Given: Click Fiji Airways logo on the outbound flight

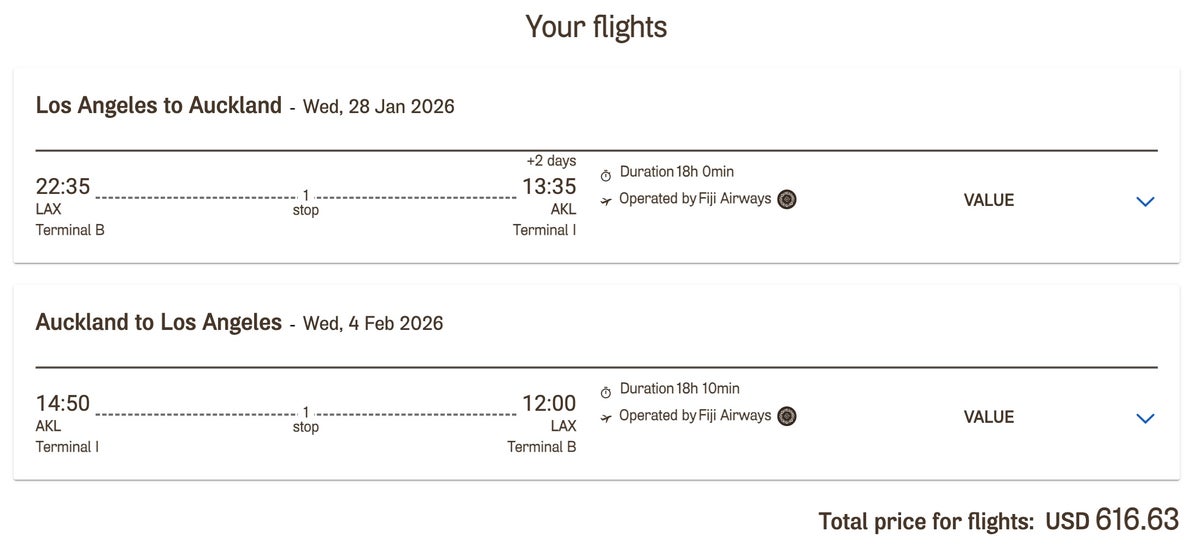Looking at the screenshot, I should tap(787, 199).
